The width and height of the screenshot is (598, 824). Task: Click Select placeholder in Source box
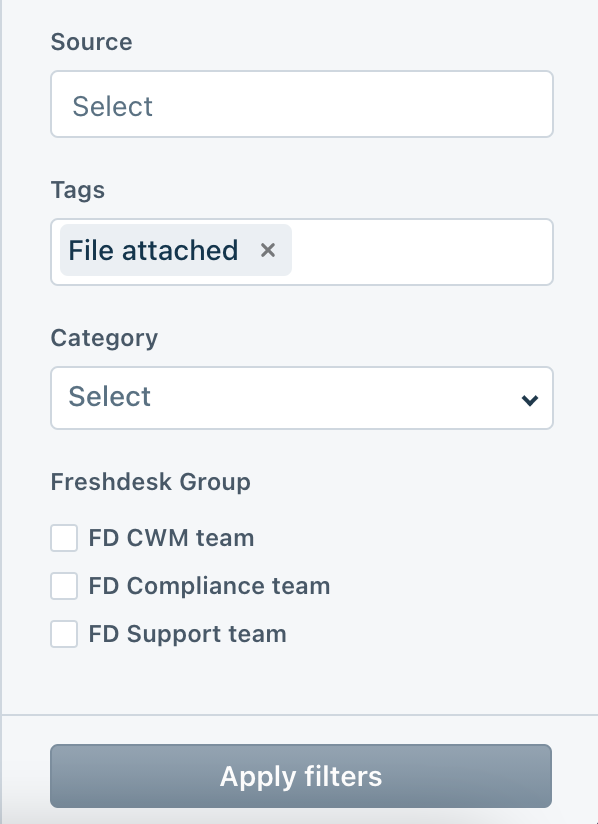[x=112, y=106]
